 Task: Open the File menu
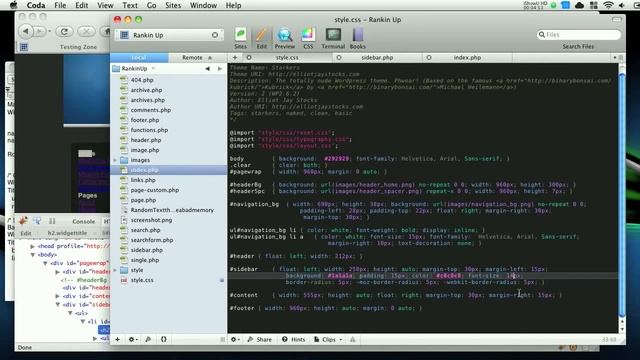click(60, 5)
